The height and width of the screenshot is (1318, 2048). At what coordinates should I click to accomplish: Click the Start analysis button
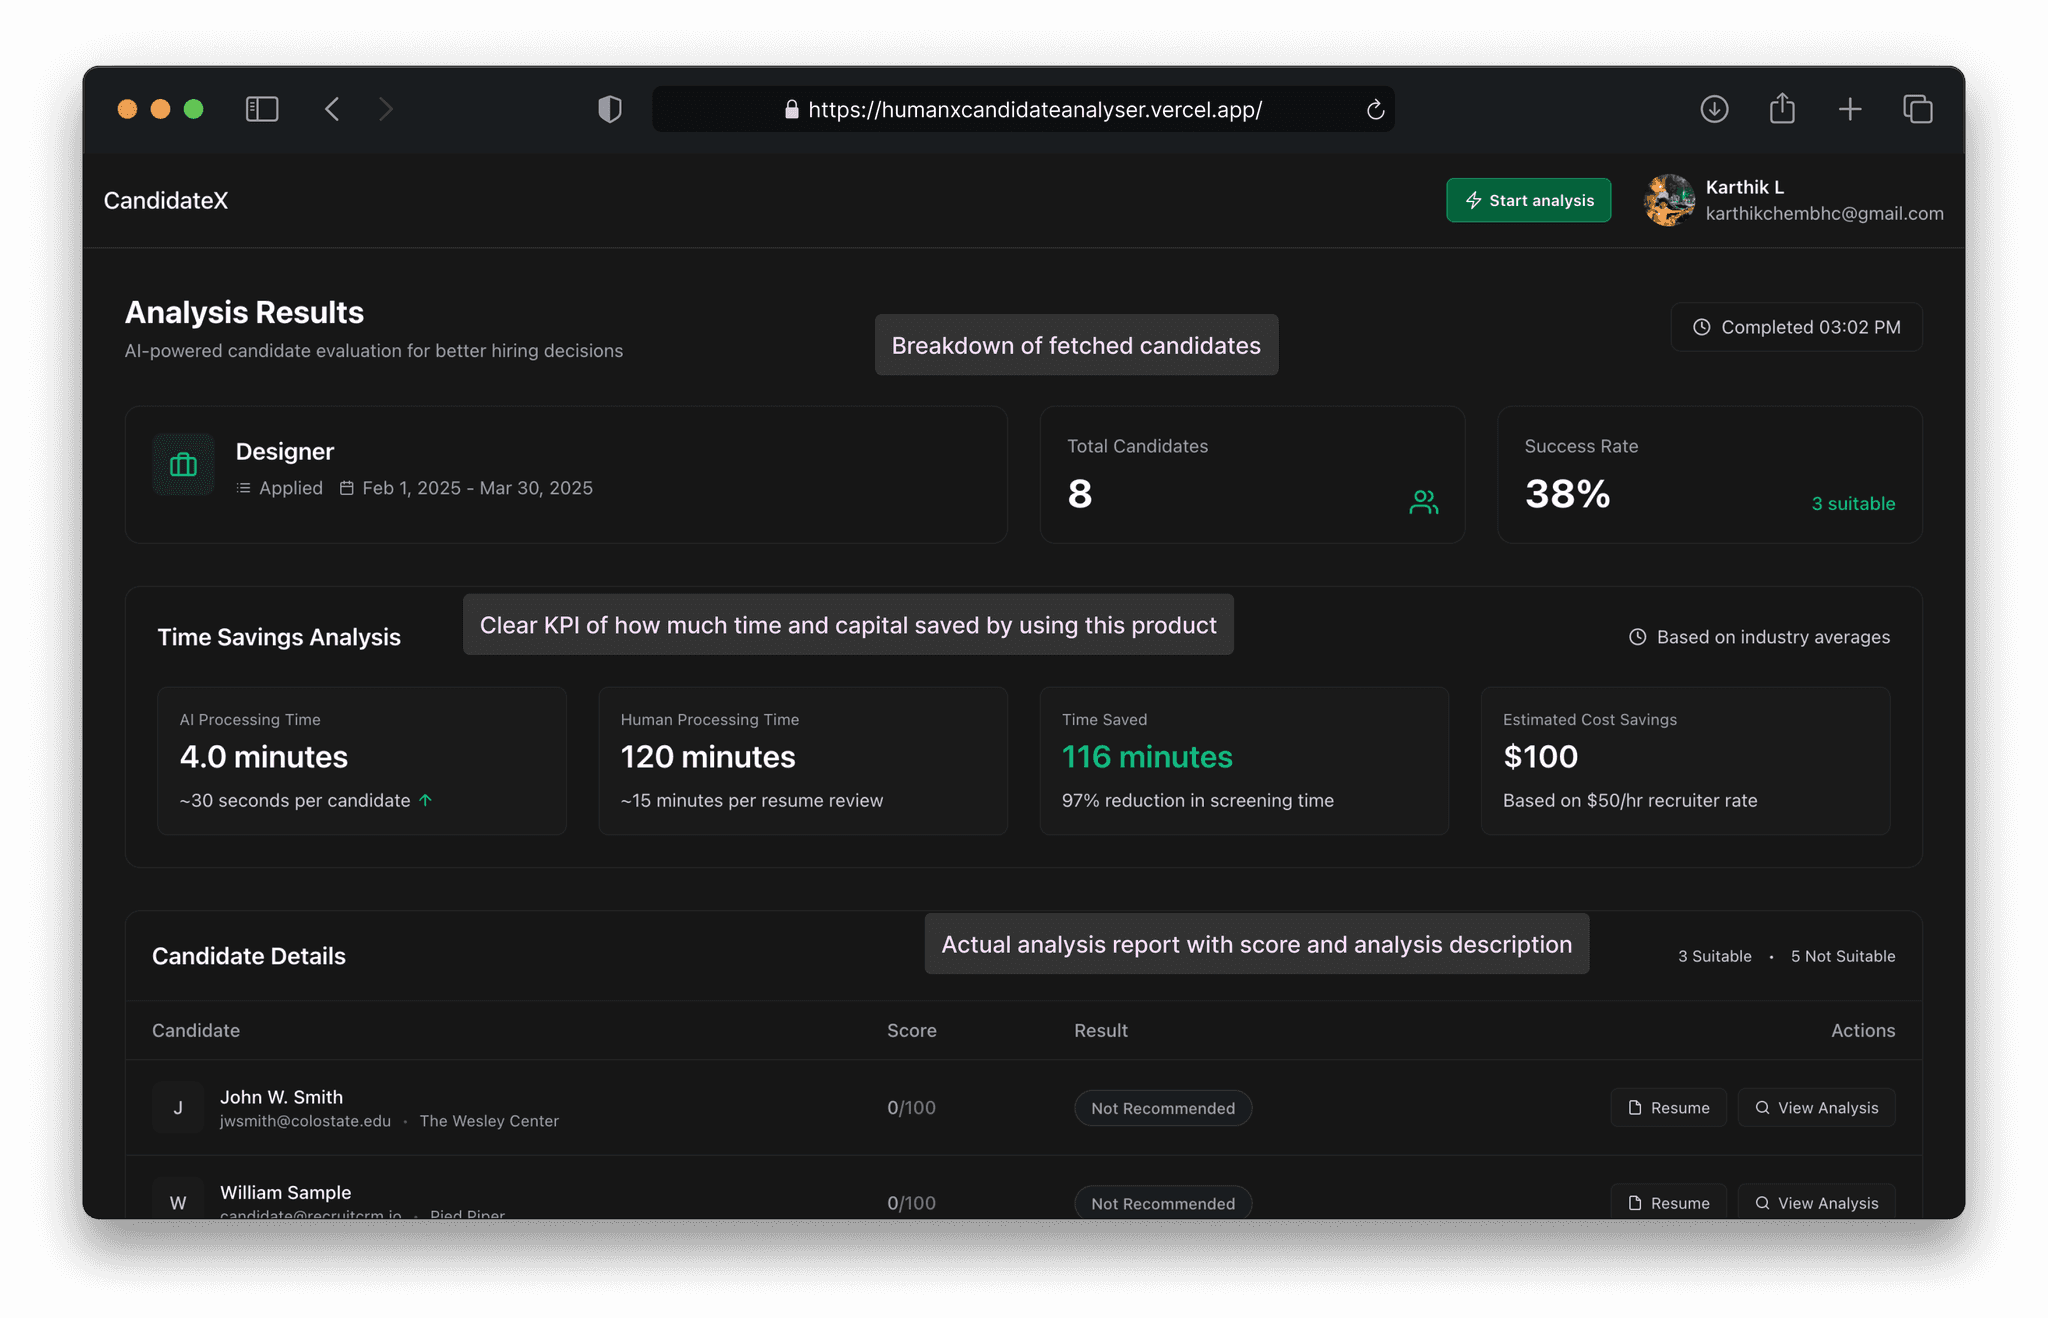pos(1528,200)
